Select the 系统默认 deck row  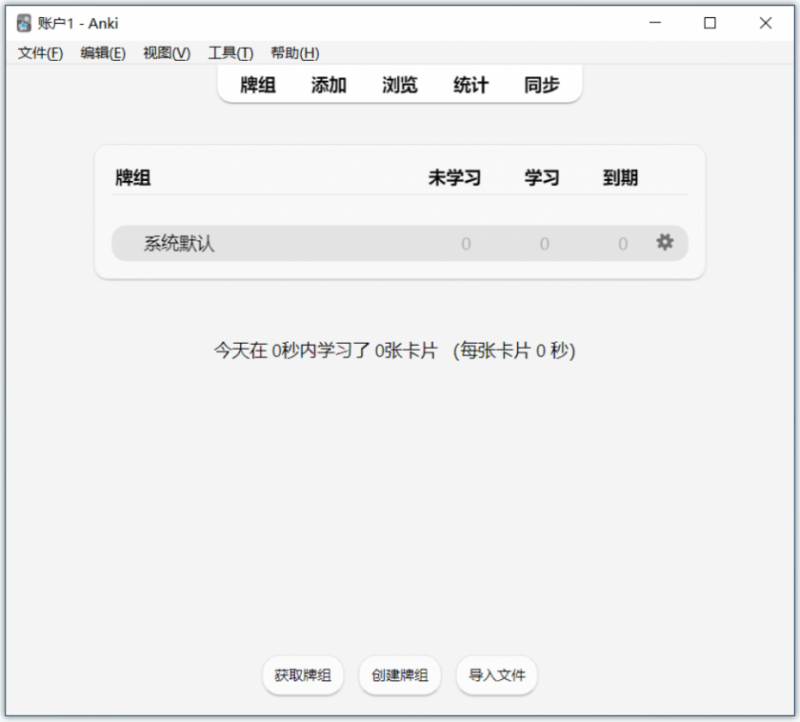click(x=400, y=243)
